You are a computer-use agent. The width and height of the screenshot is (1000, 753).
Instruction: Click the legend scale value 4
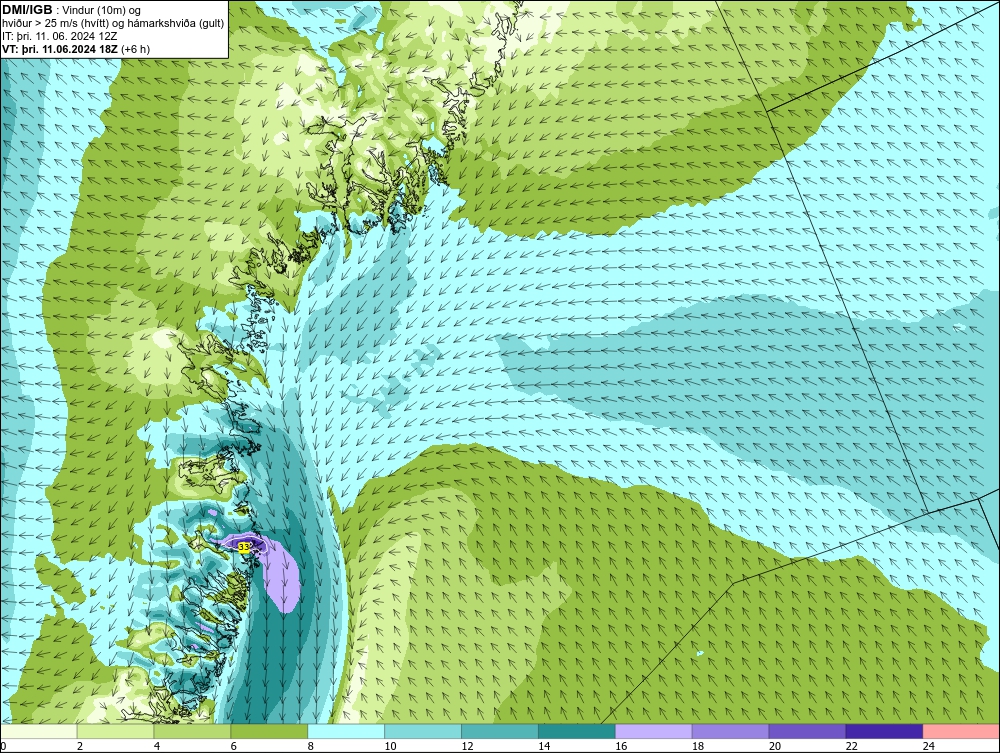tap(157, 746)
